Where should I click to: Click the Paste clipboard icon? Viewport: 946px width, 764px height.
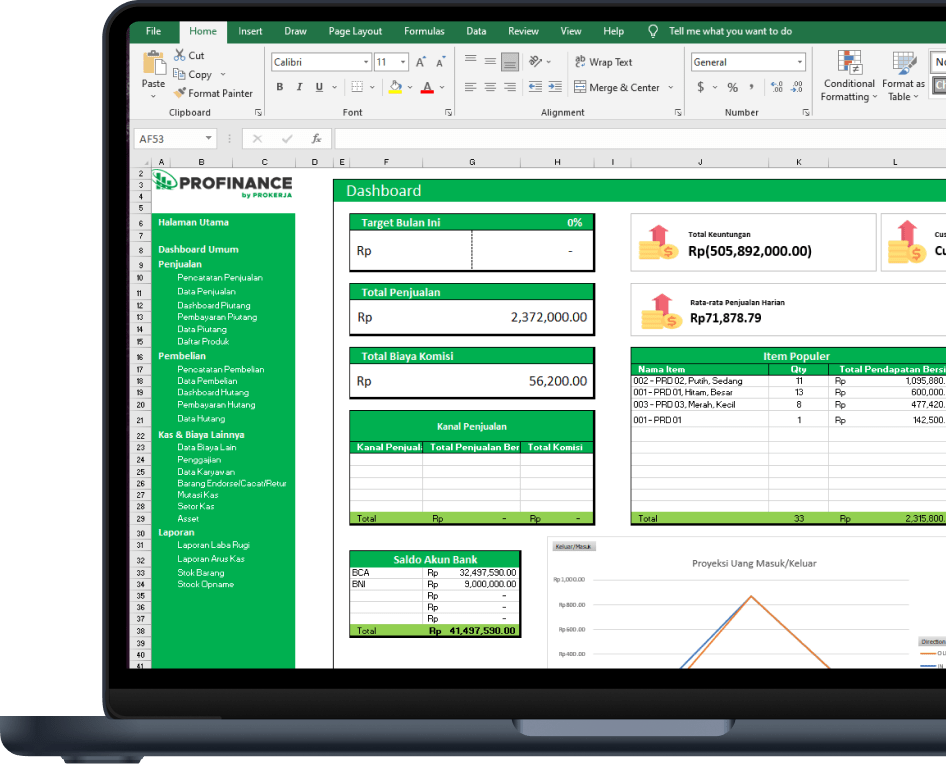(154, 64)
